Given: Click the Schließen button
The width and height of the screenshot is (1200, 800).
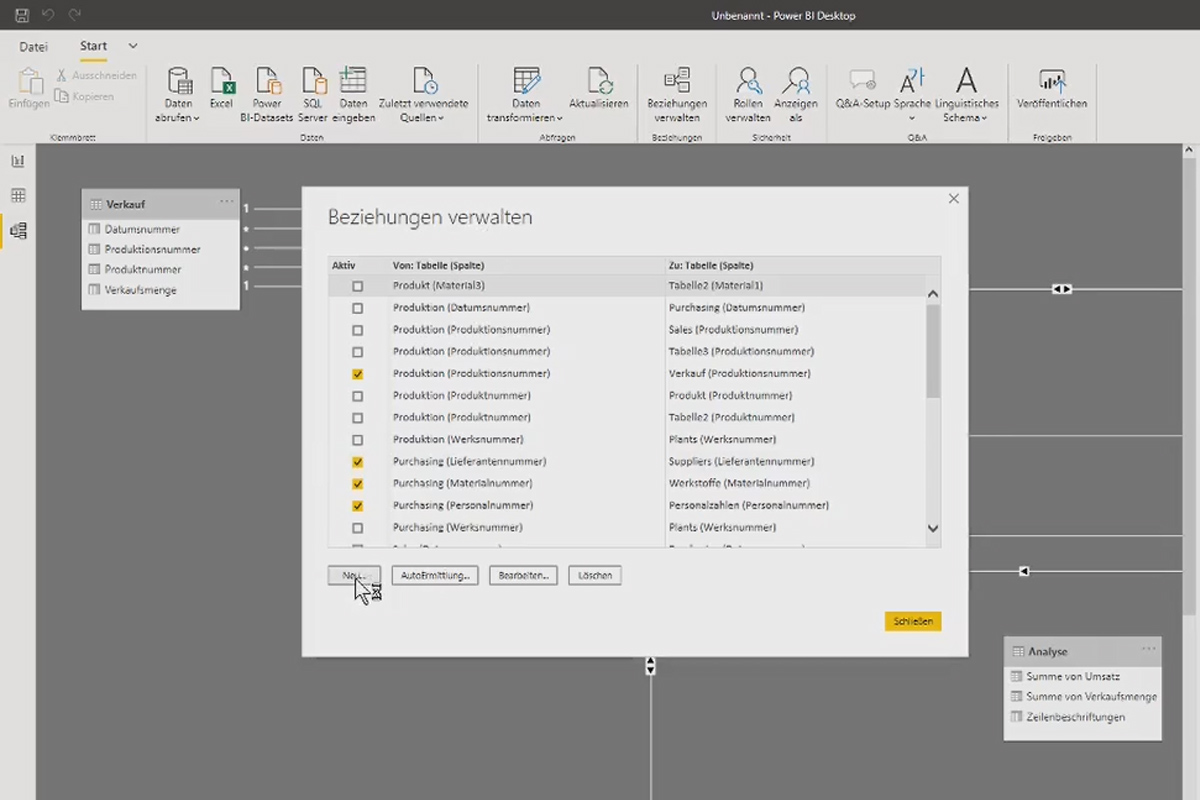Looking at the screenshot, I should [x=913, y=621].
